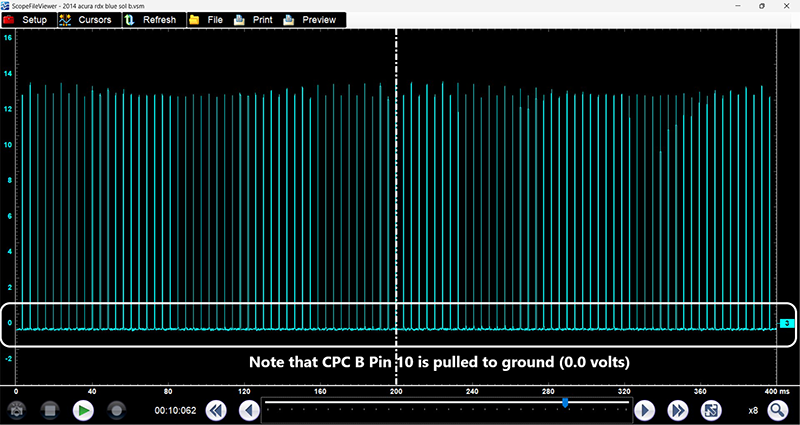Image resolution: width=800 pixels, height=425 pixels.
Task: Click the magnifying glass zoom icon
Action: (x=778, y=410)
